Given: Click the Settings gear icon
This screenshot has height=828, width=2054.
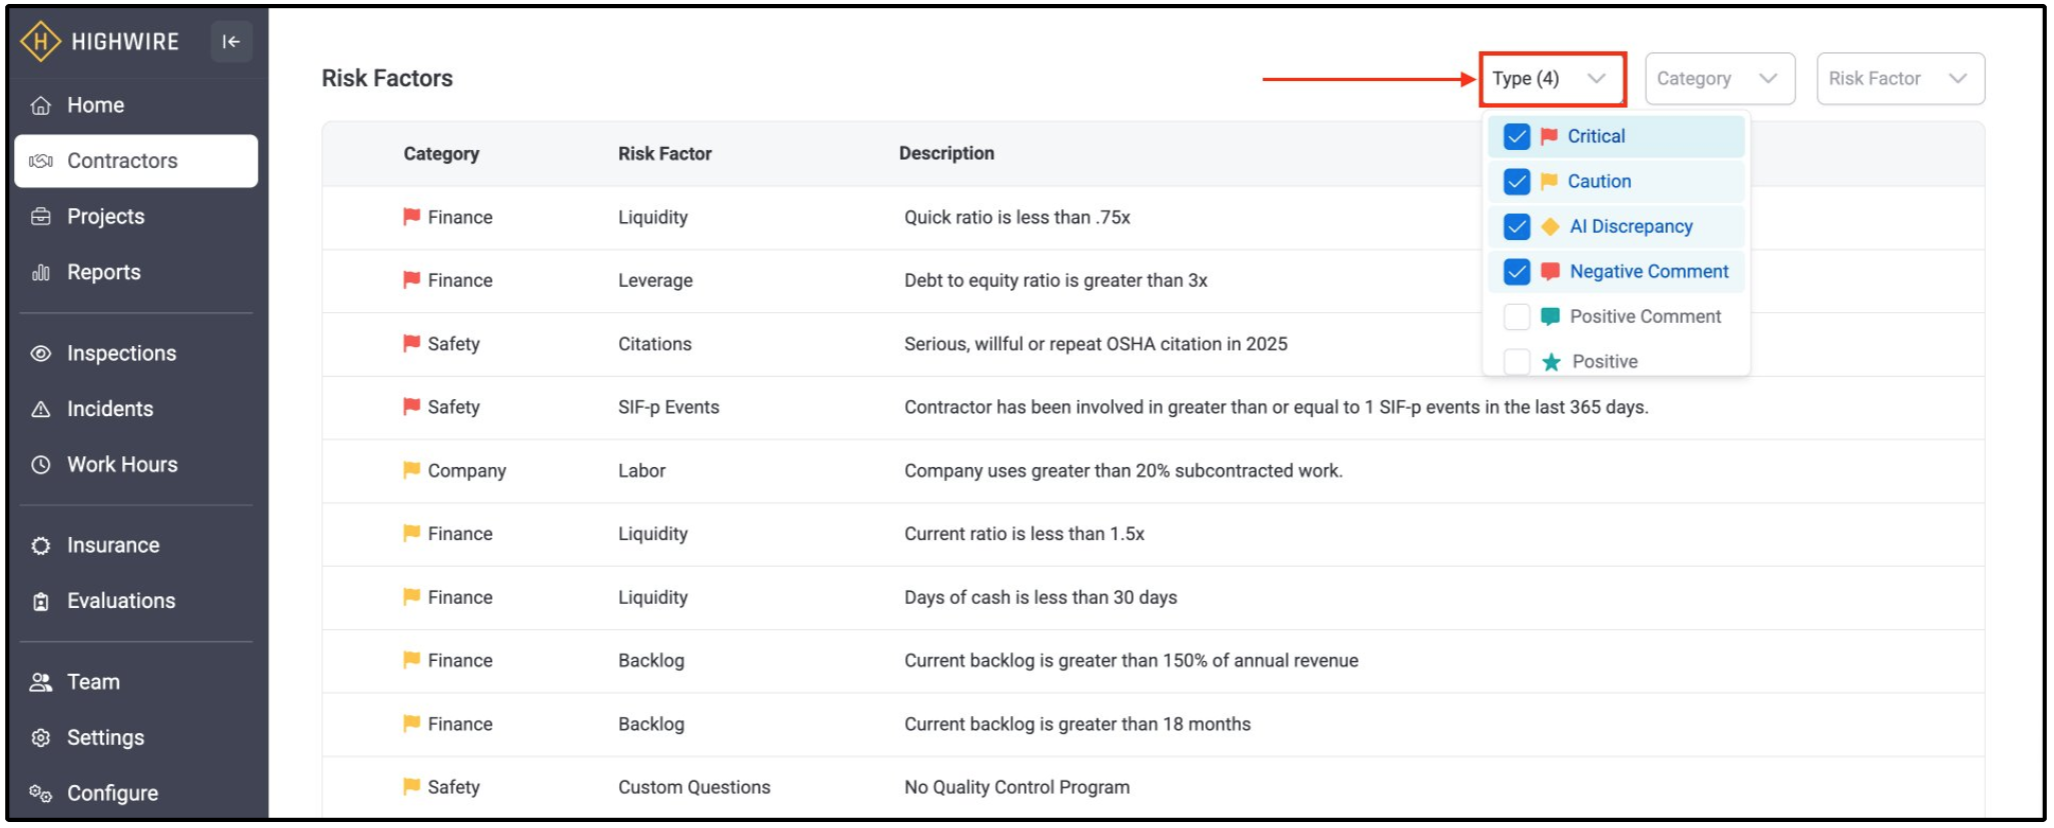Looking at the screenshot, I should (41, 738).
